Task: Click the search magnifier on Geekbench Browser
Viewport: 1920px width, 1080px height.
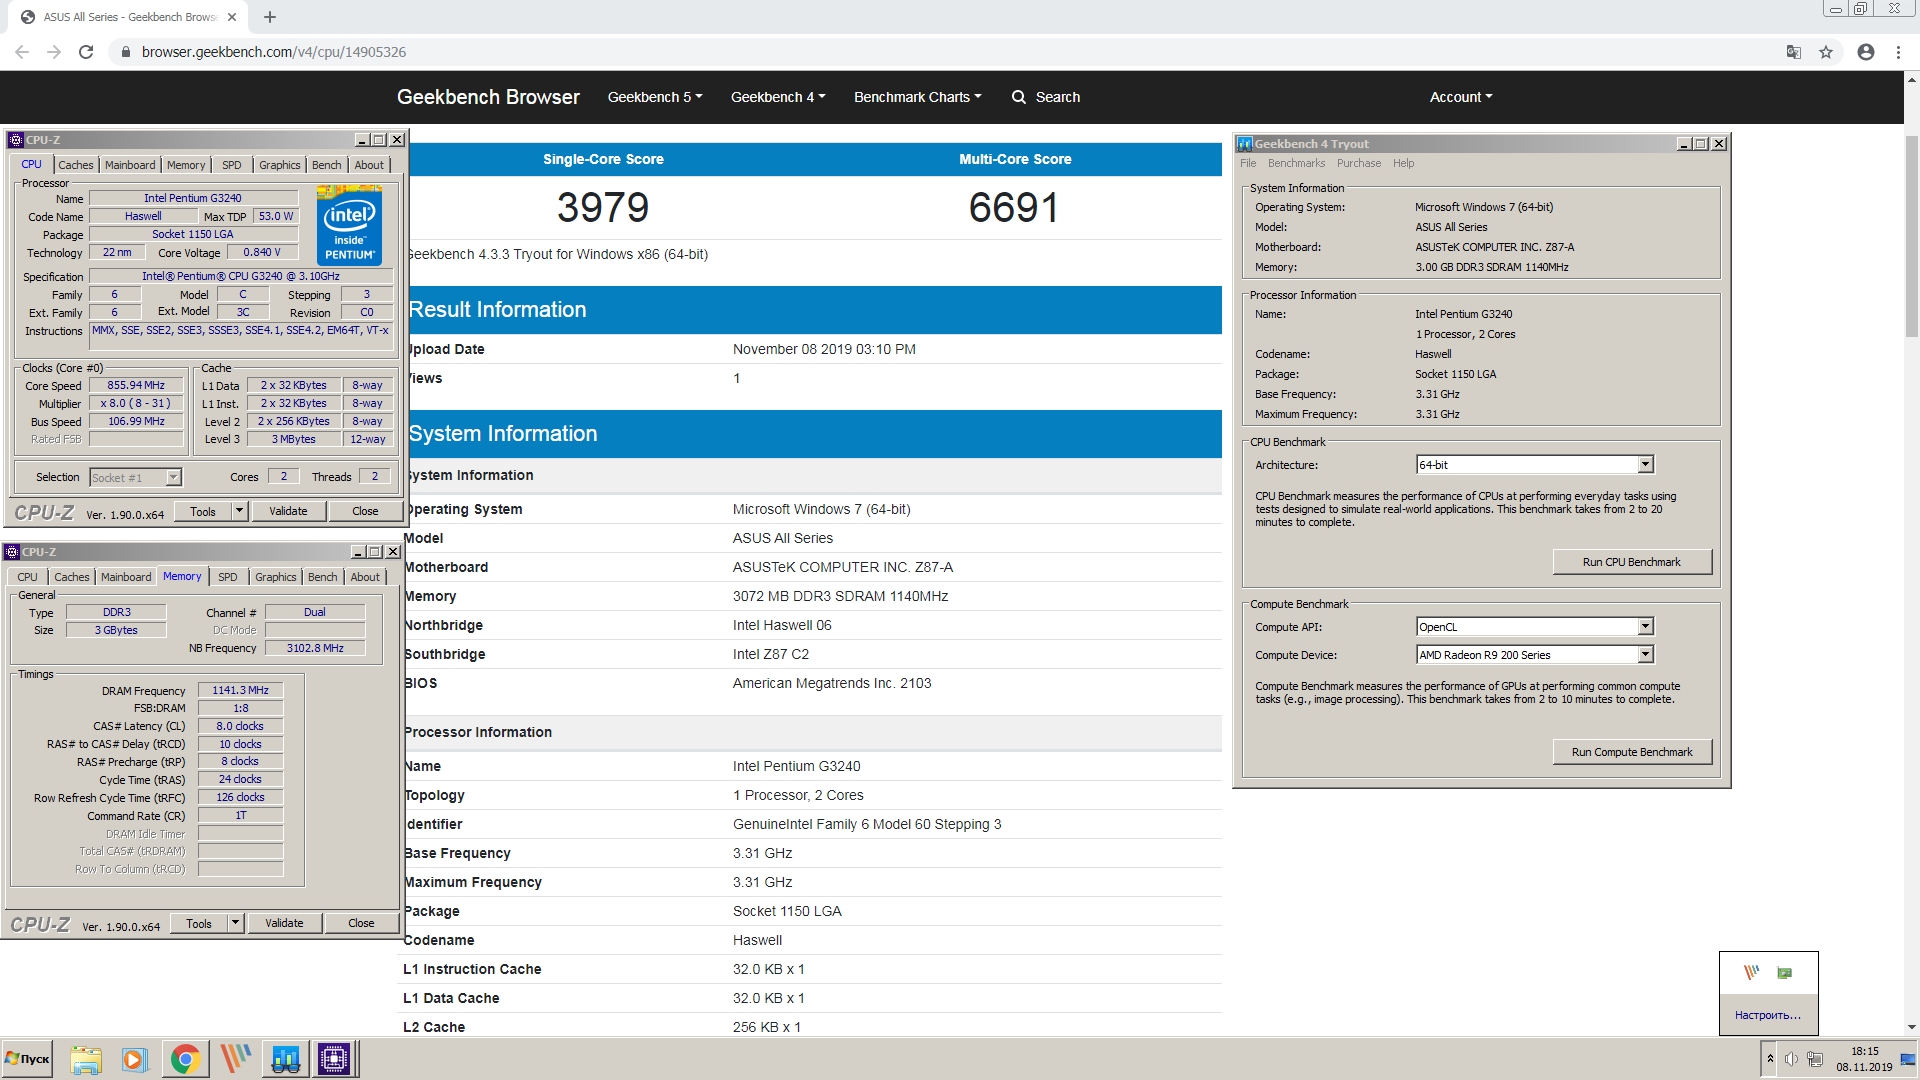Action: [1019, 97]
